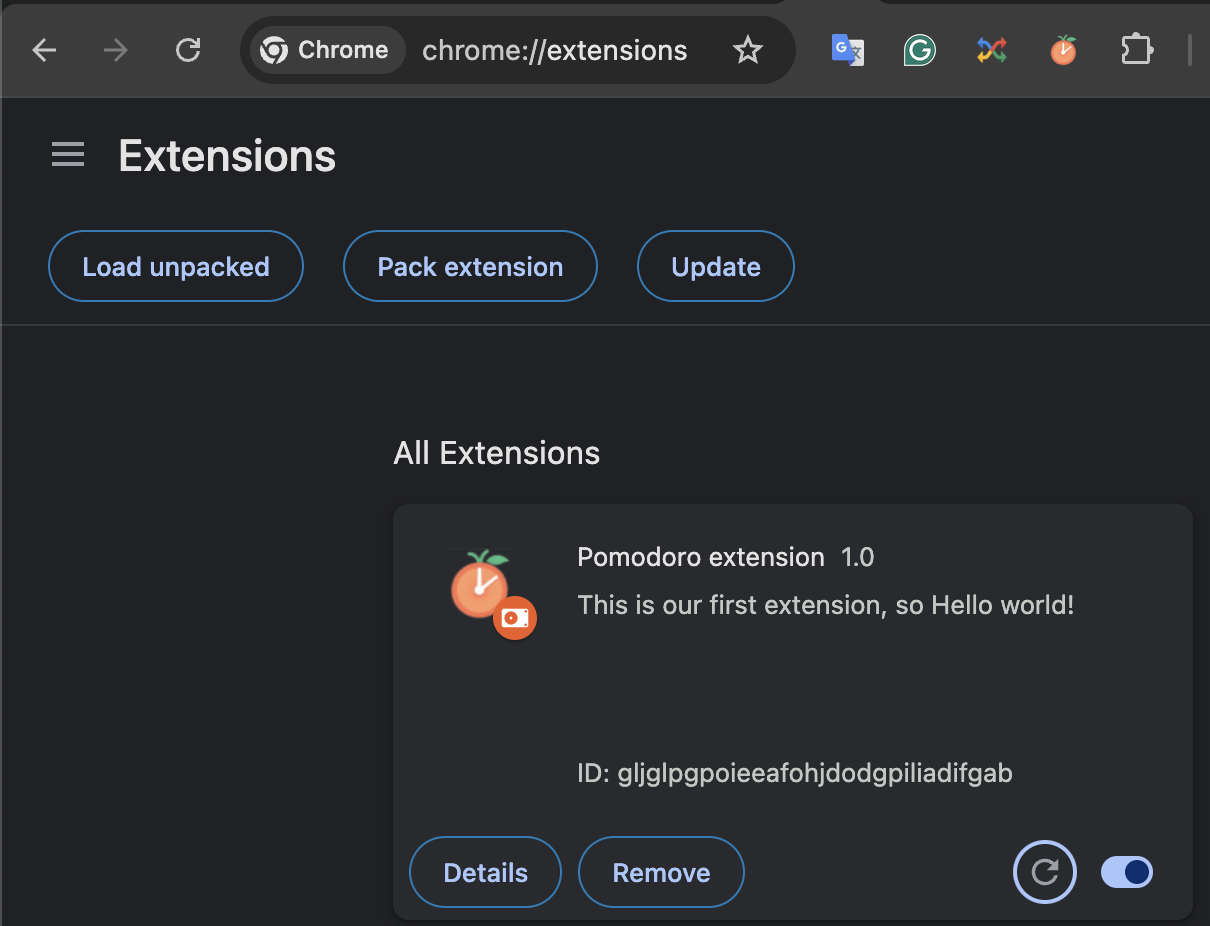Click the unpacked-extension badge on tomato icon
Viewport: 1210px width, 926px height.
(515, 618)
